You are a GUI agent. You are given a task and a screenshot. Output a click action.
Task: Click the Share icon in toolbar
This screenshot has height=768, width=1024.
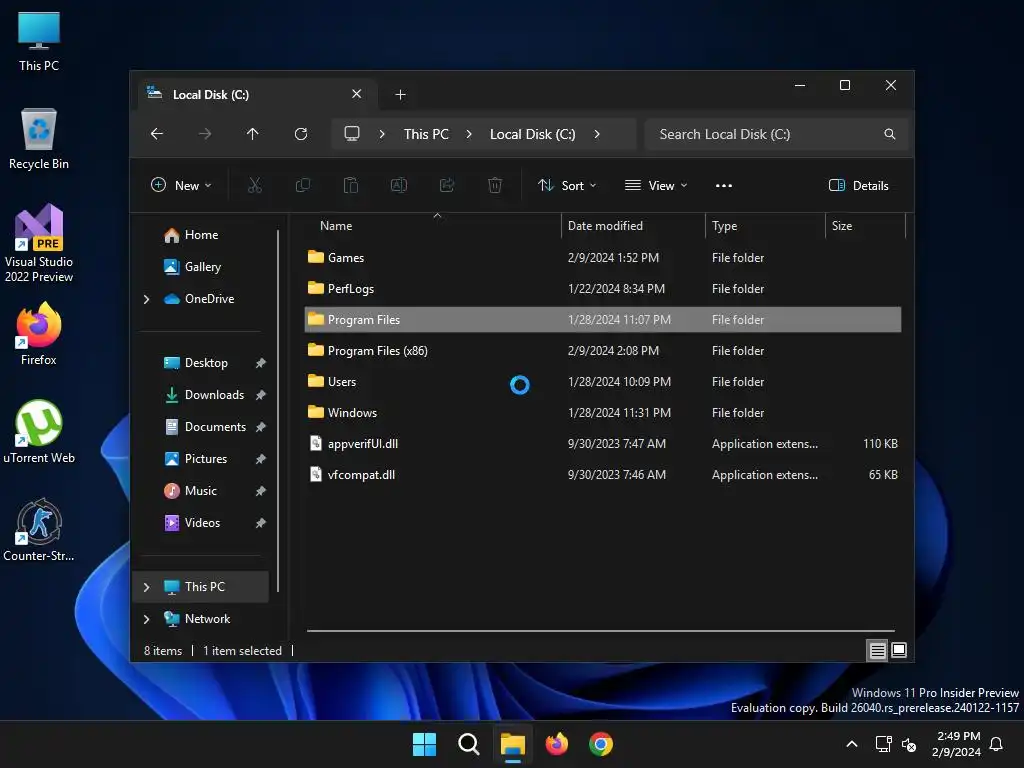click(447, 185)
